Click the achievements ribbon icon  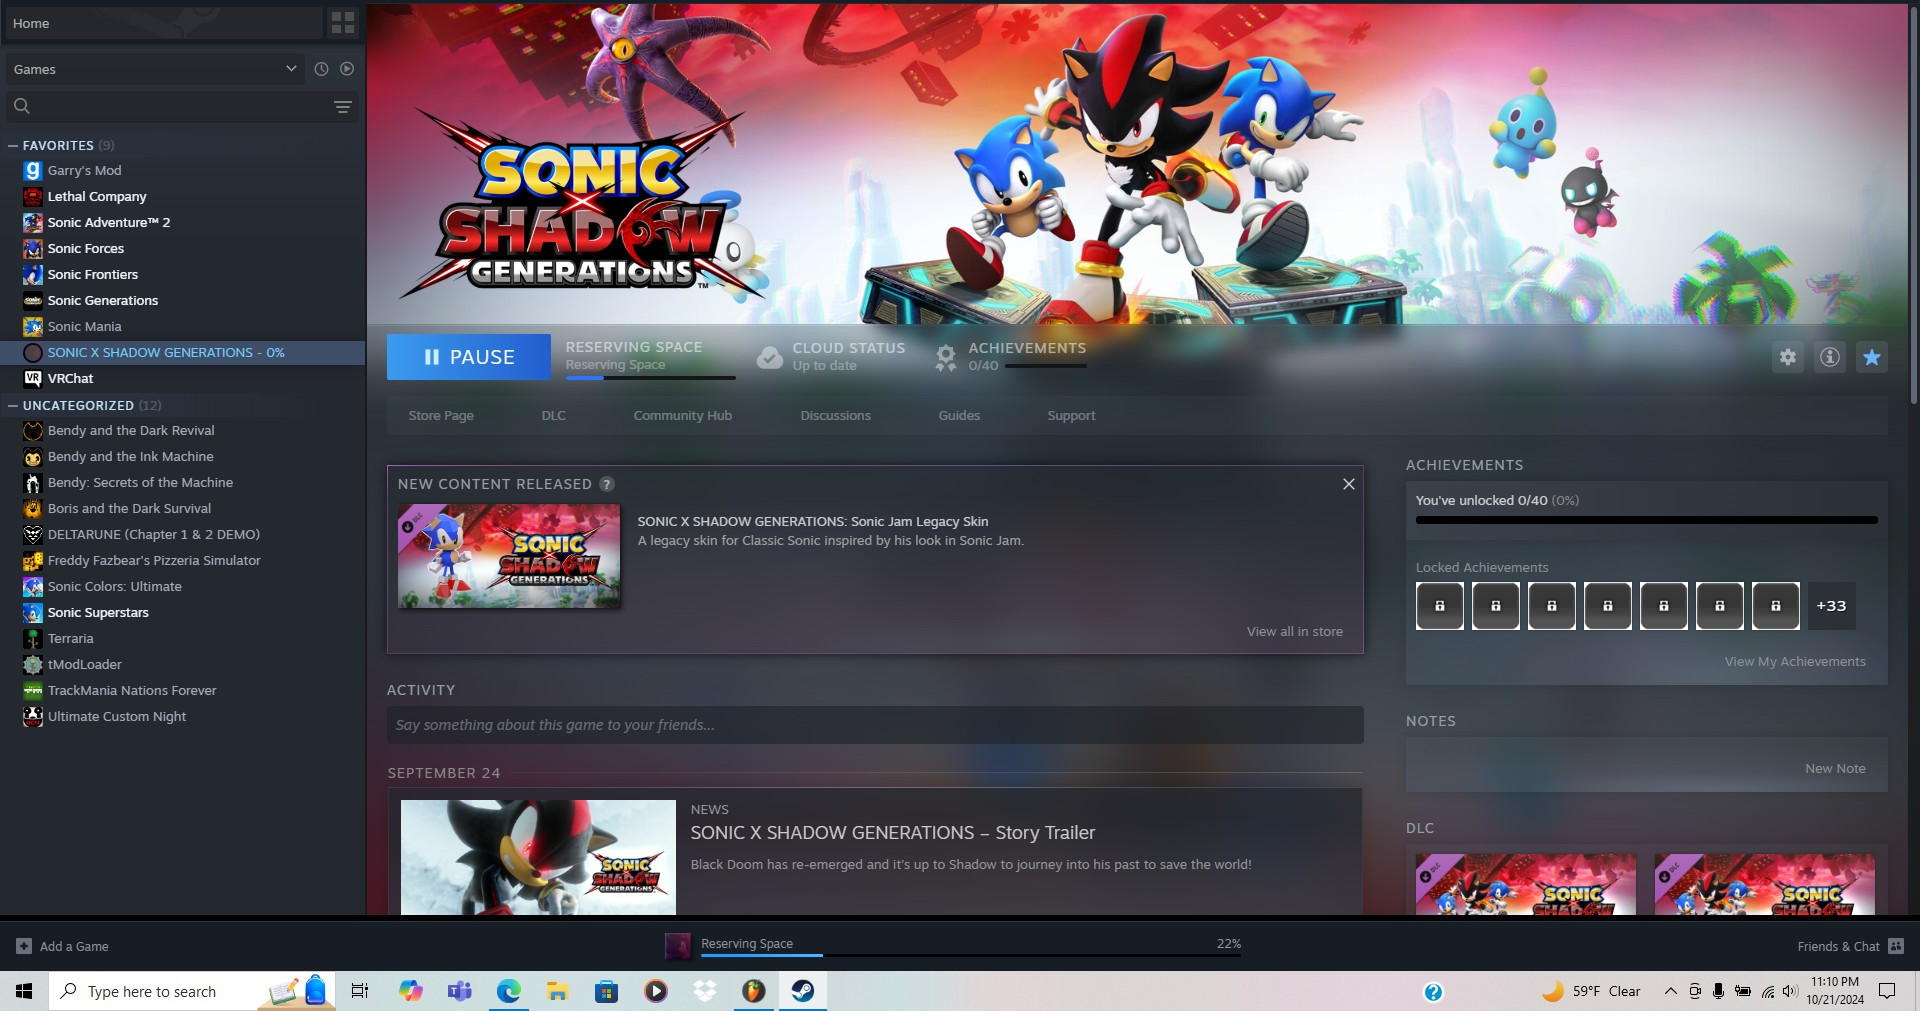(x=945, y=357)
